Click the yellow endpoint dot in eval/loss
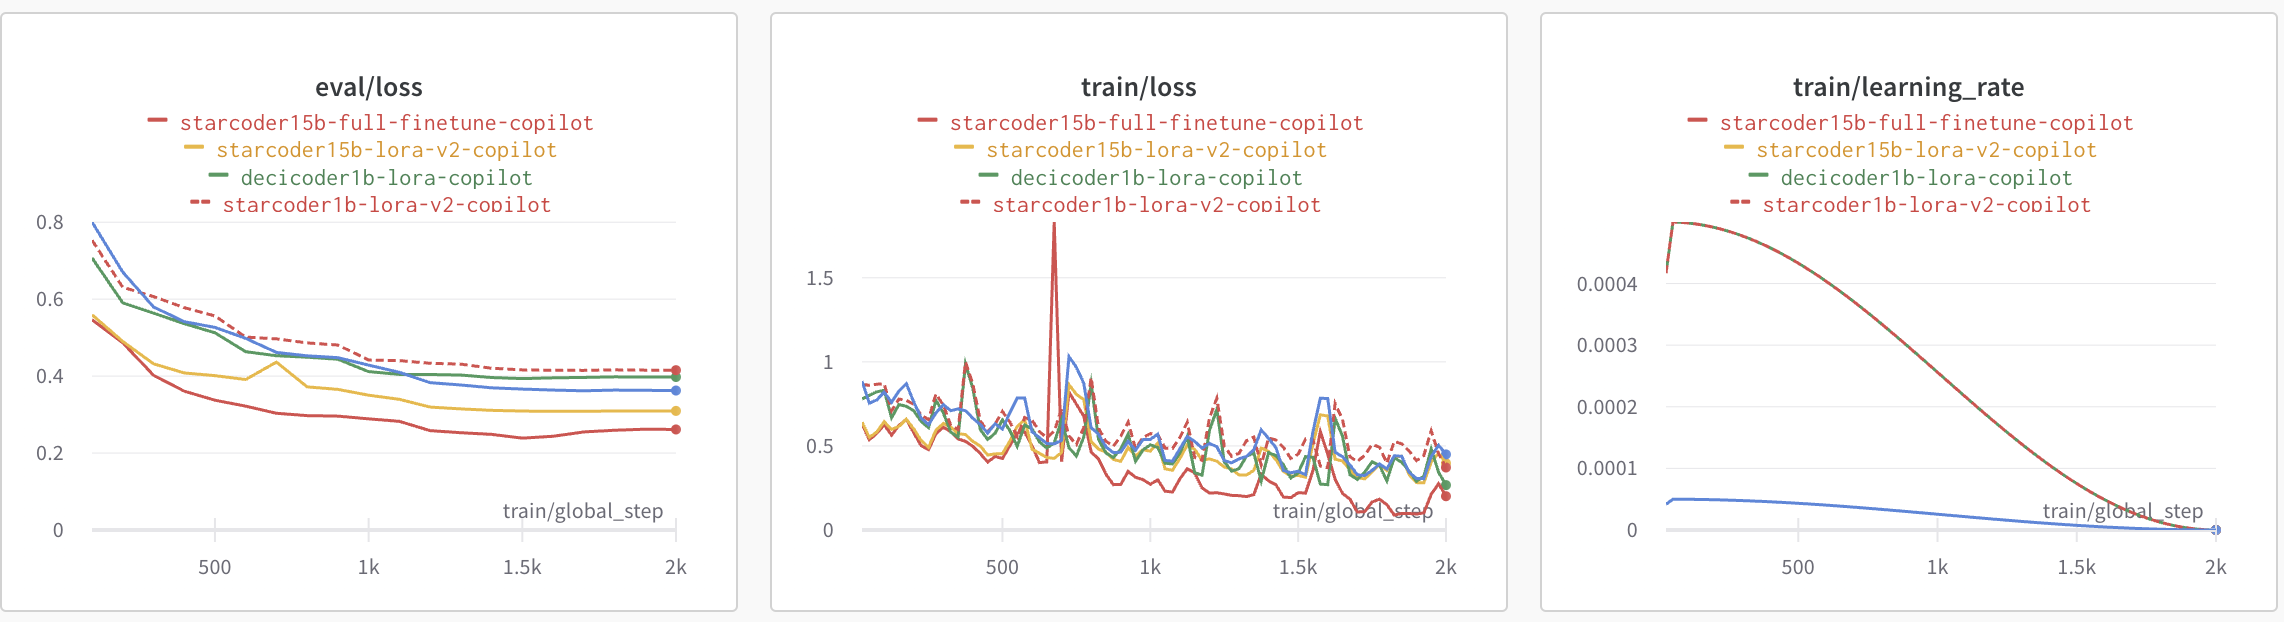 pyautogui.click(x=676, y=411)
